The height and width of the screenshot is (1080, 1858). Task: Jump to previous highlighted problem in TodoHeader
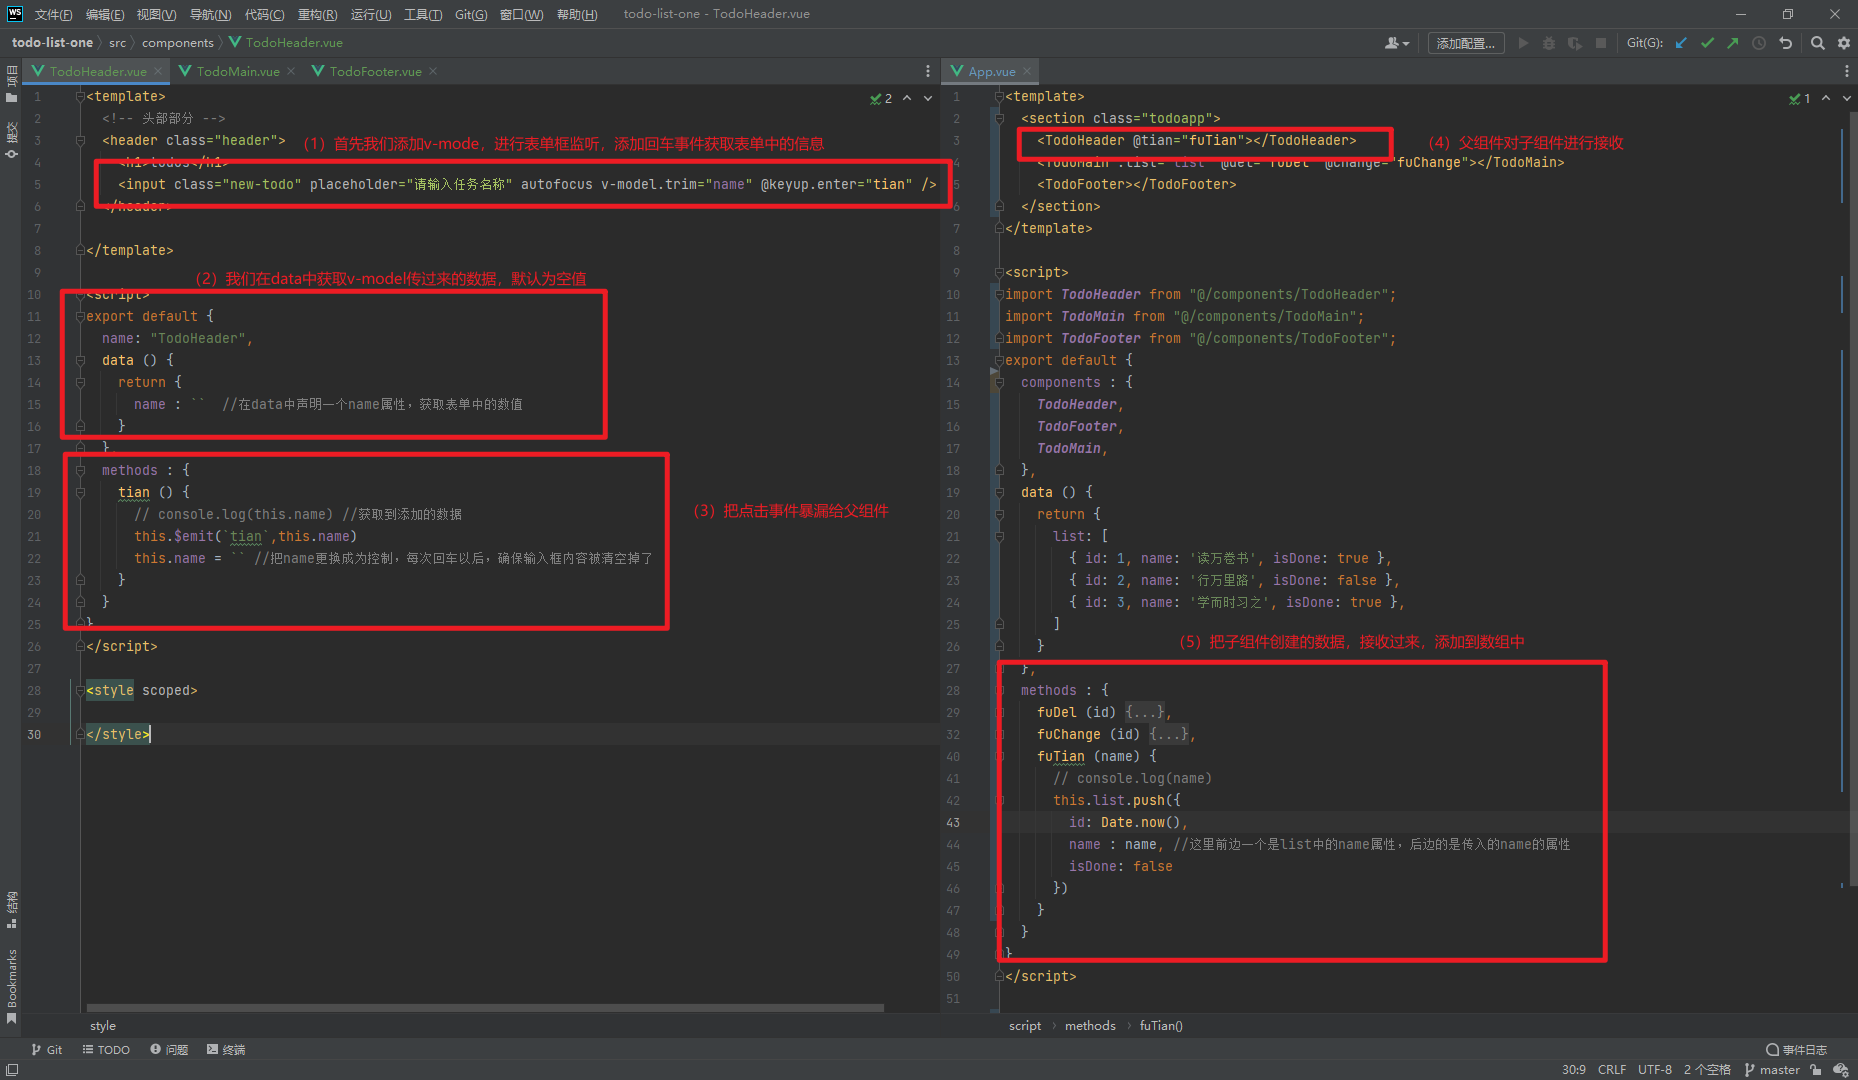point(907,98)
